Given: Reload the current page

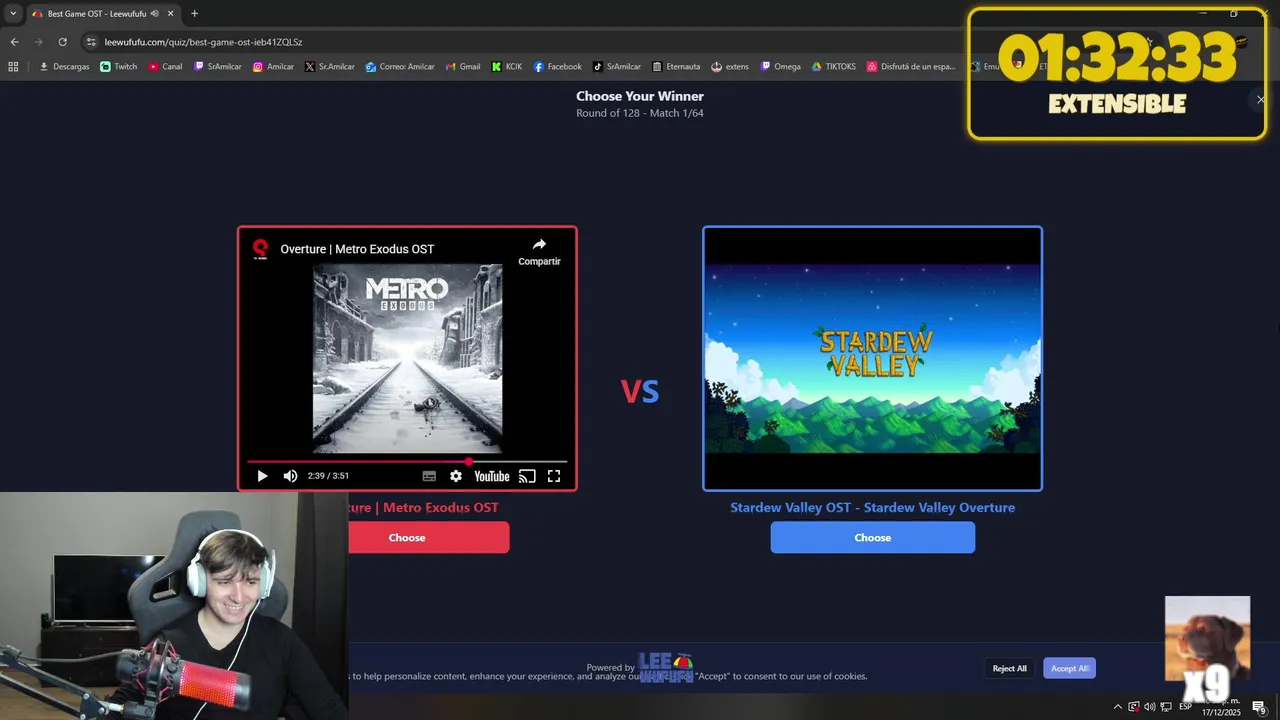Looking at the screenshot, I should (x=62, y=42).
